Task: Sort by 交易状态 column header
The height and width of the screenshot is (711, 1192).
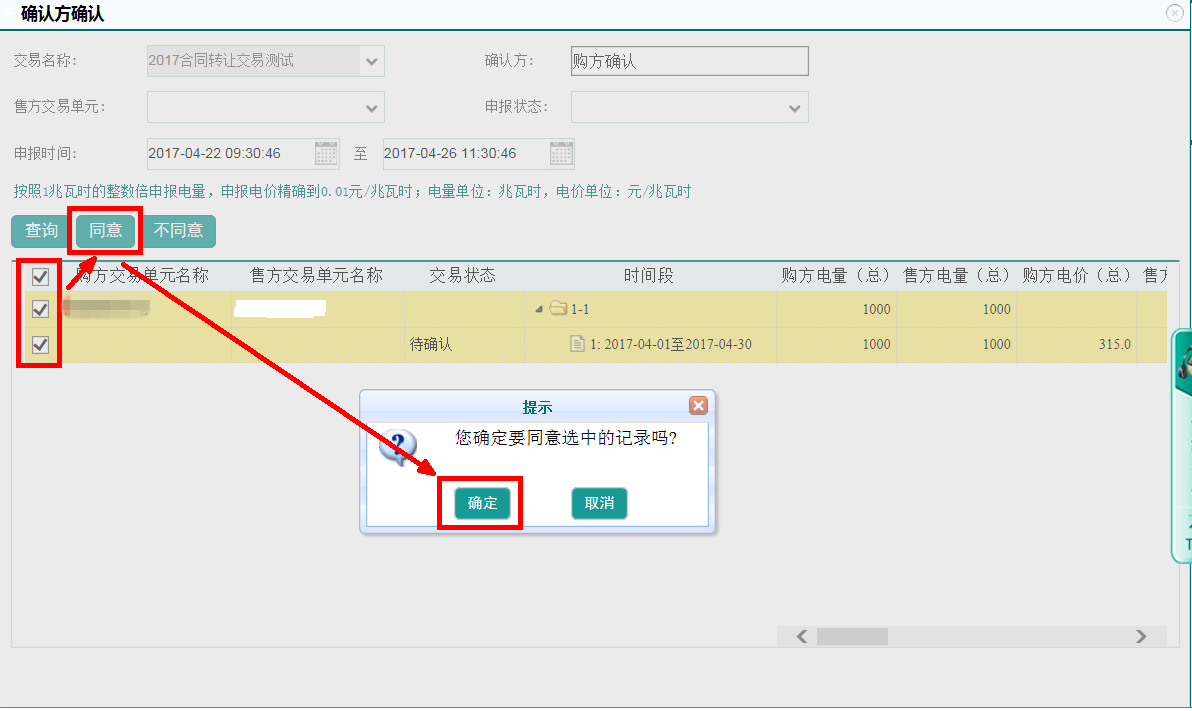Action: pos(462,276)
